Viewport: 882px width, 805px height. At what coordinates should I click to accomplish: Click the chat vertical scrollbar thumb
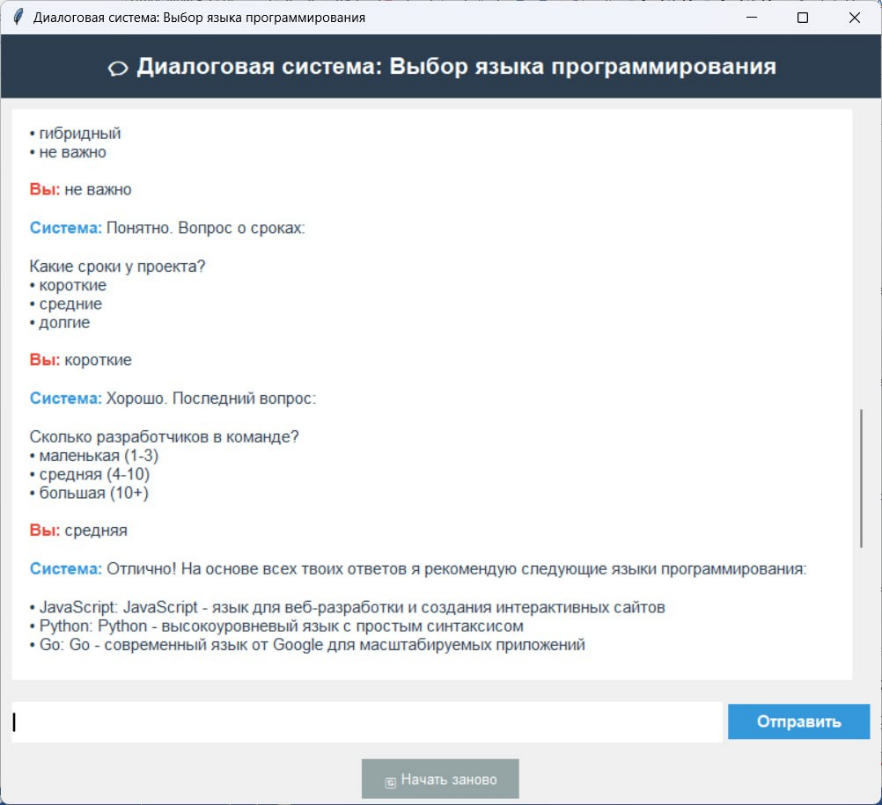pos(860,478)
